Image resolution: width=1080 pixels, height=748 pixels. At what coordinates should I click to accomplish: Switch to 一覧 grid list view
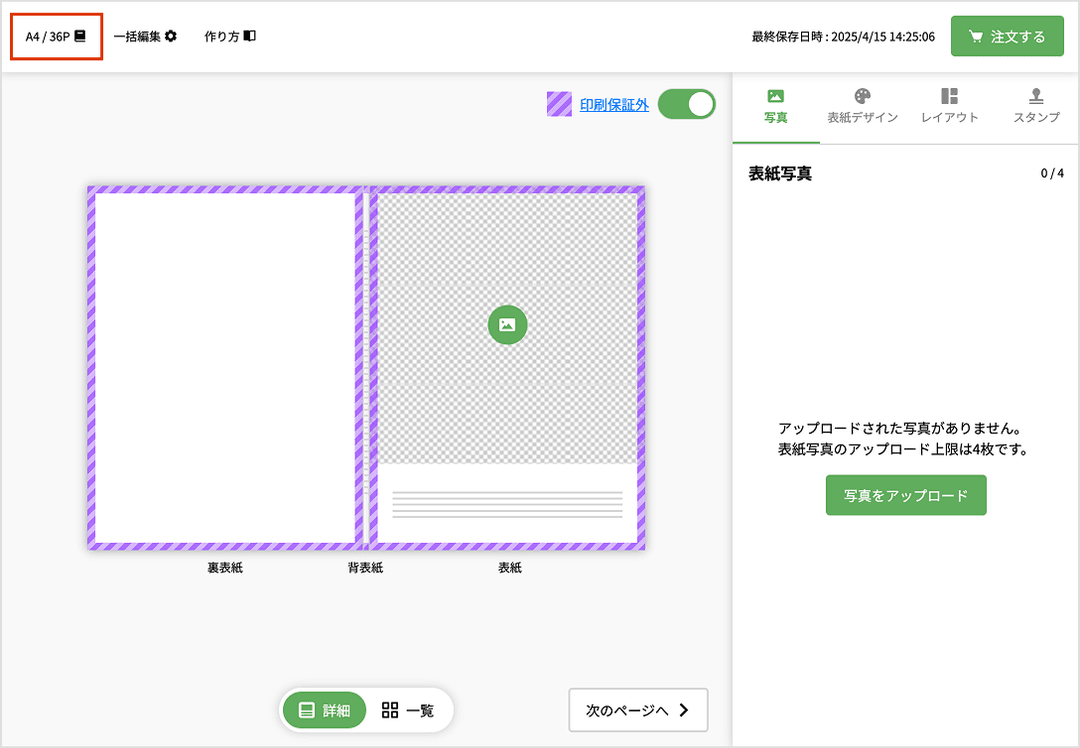click(x=409, y=710)
